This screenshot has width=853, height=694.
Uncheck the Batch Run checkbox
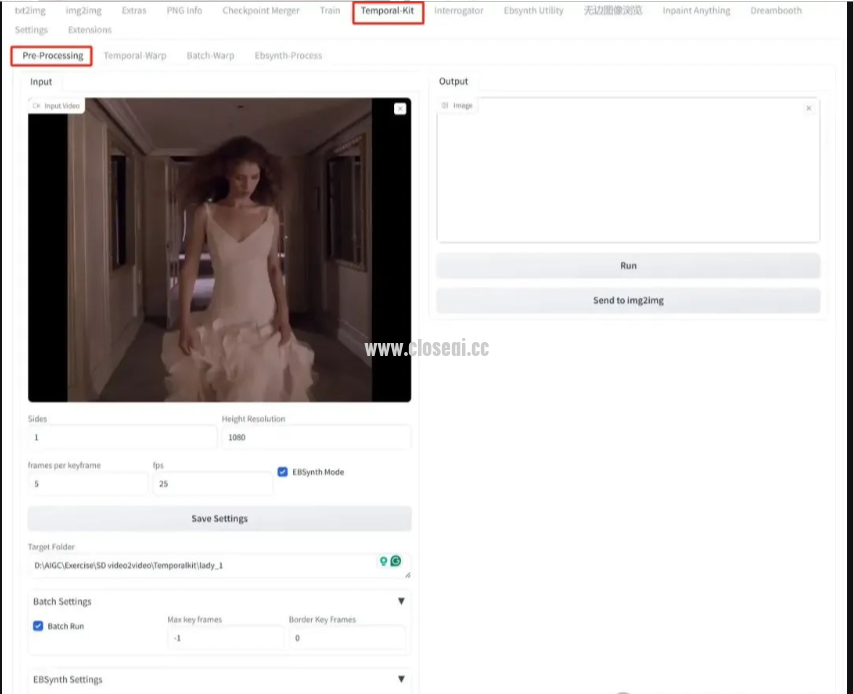point(38,626)
